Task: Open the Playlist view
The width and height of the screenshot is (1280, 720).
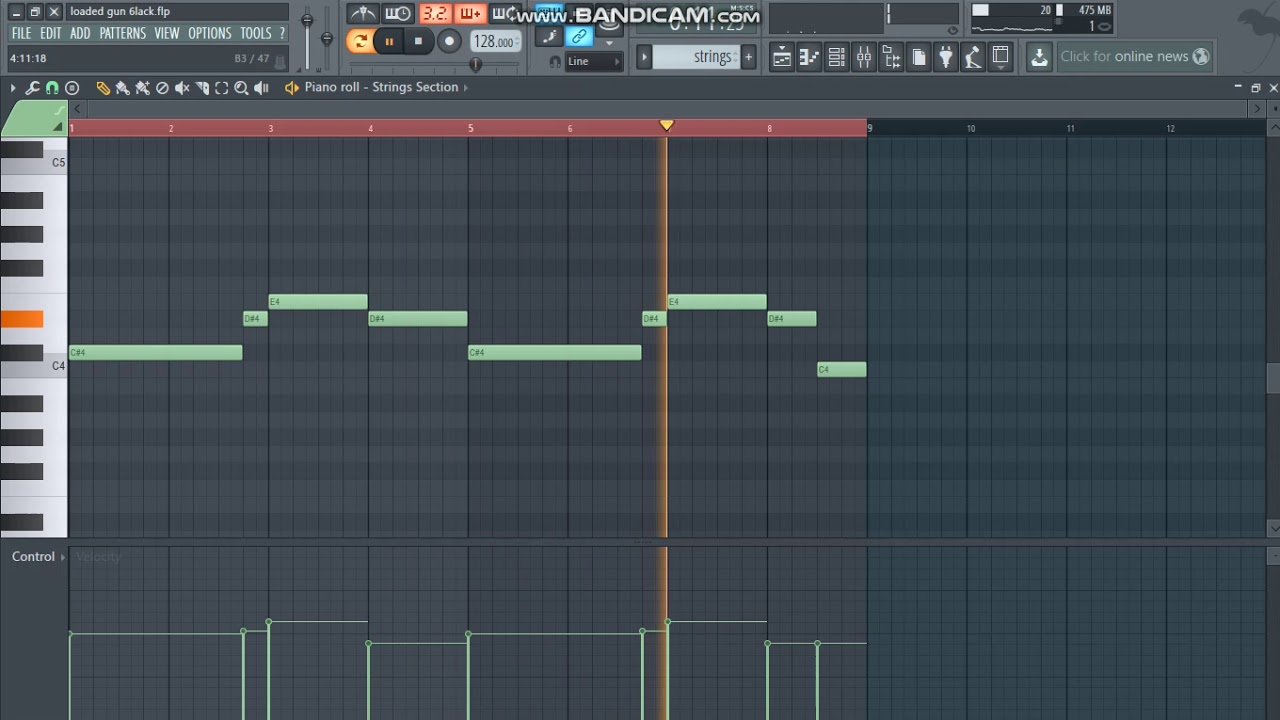Action: [782, 57]
